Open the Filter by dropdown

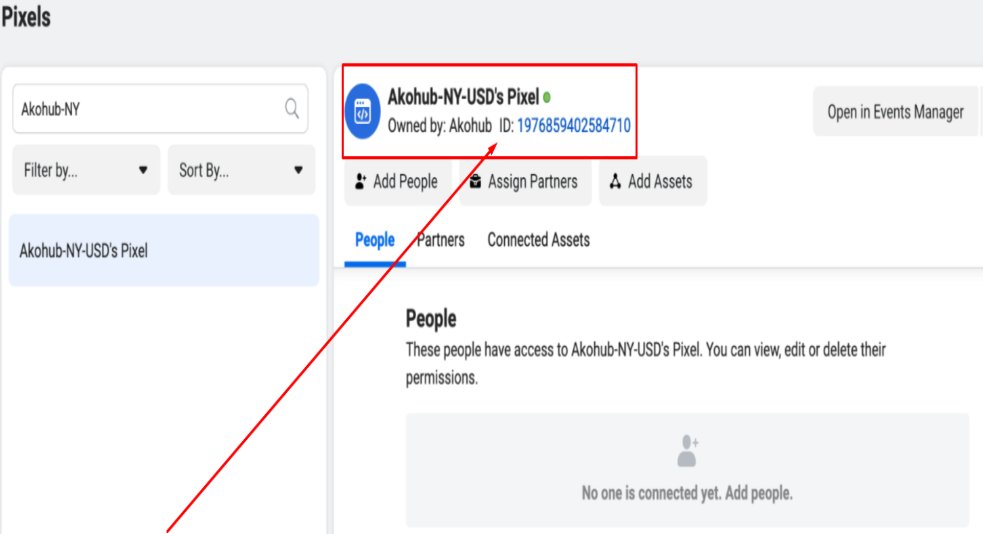pos(86,170)
